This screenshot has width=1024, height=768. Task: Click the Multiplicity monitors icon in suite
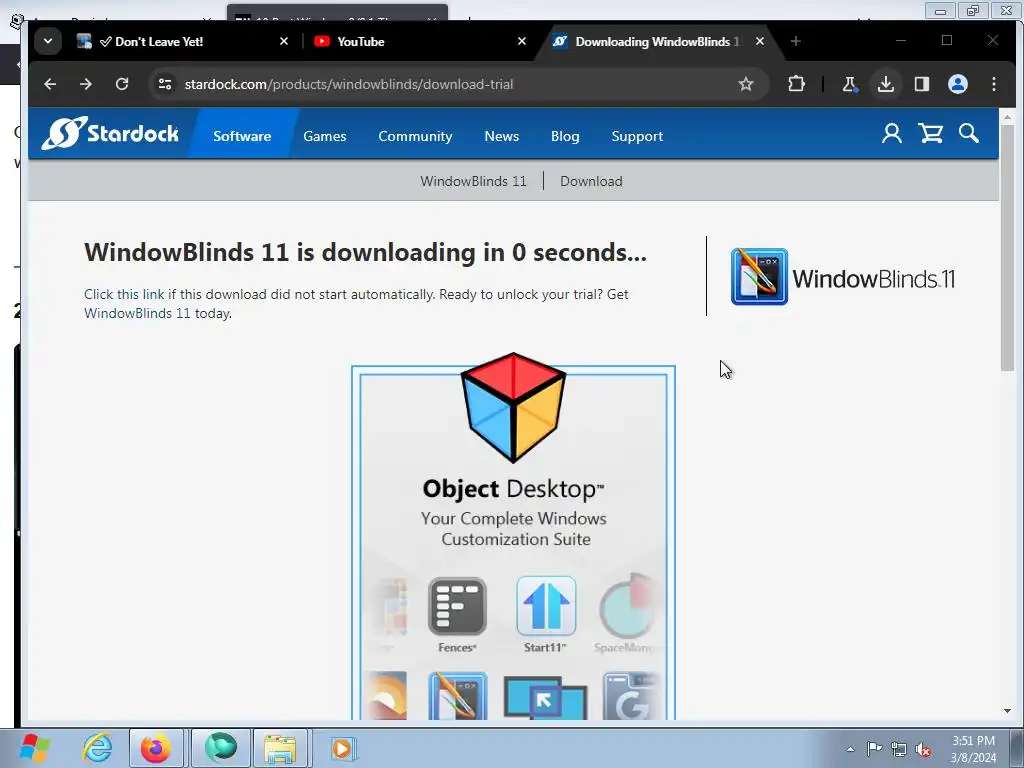point(545,697)
